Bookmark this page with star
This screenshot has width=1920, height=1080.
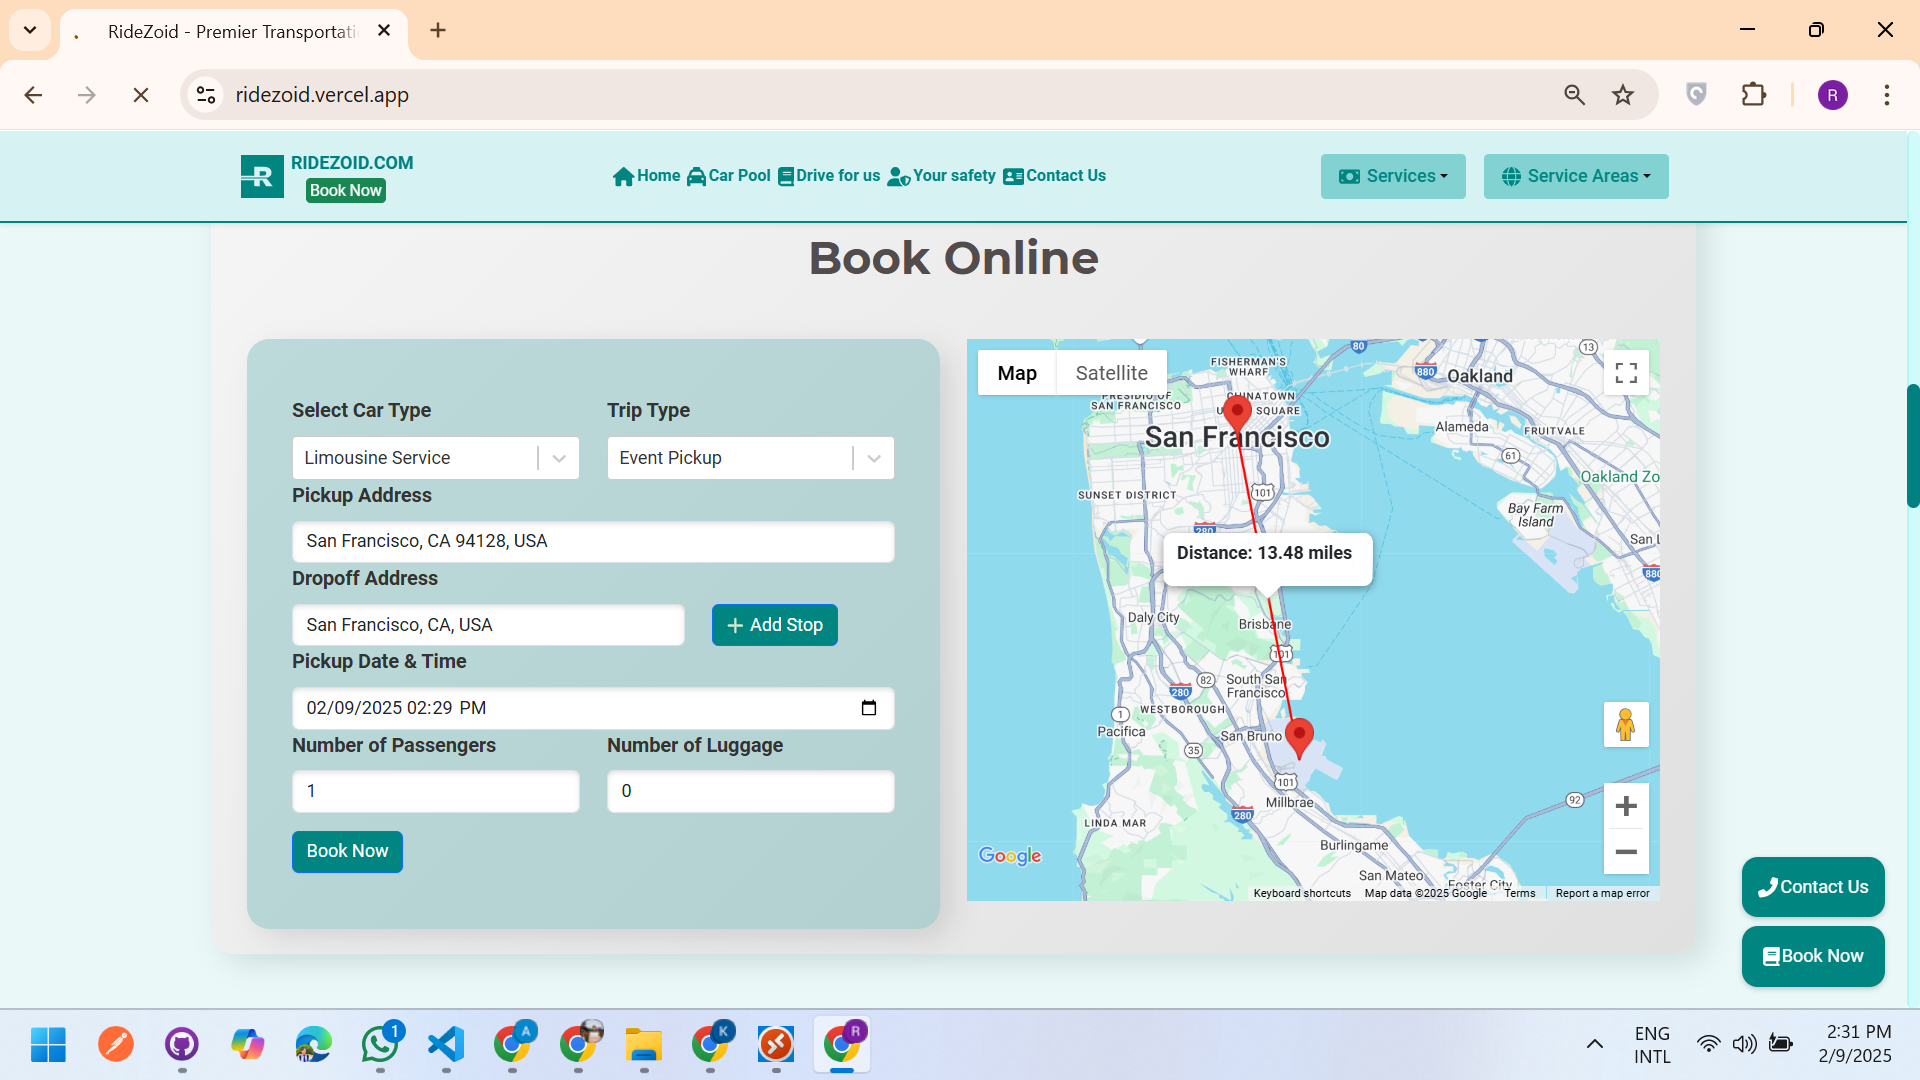tap(1623, 95)
